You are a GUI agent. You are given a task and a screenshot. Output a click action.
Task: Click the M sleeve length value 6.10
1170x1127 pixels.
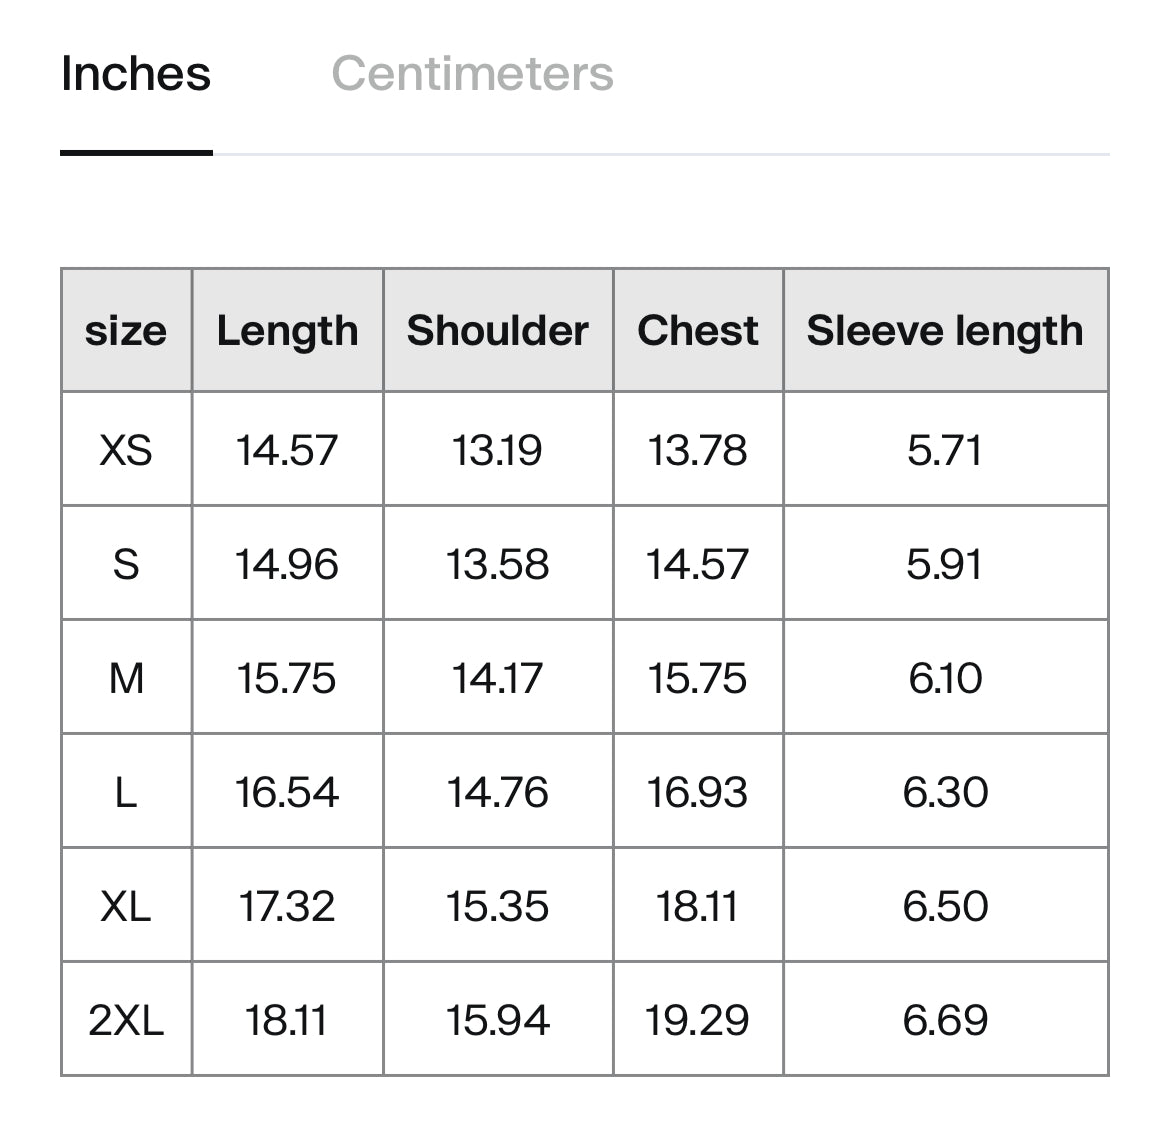tap(945, 678)
